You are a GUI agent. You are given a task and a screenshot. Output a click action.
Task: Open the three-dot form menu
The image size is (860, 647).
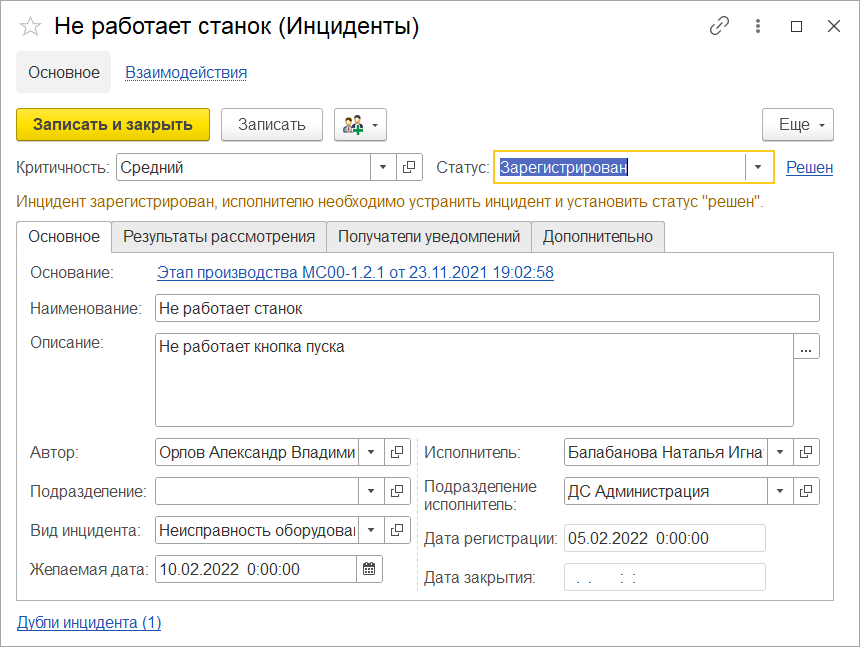click(x=759, y=27)
